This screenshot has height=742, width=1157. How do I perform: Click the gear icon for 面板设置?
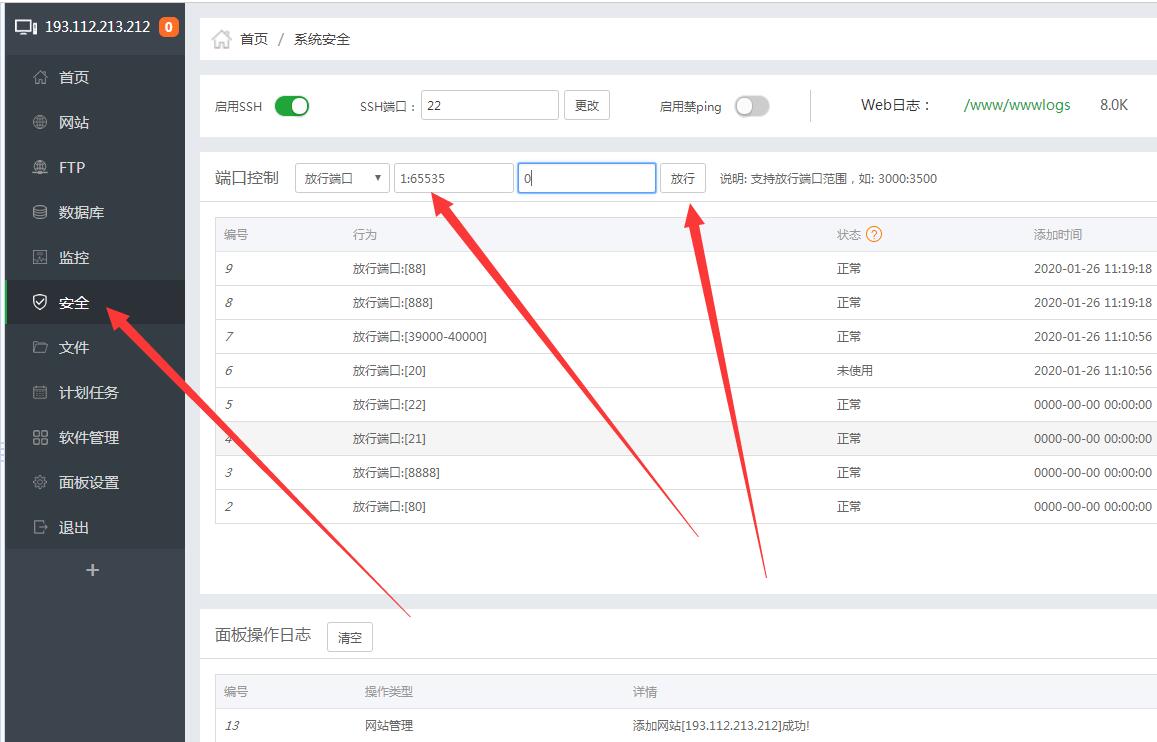40,483
